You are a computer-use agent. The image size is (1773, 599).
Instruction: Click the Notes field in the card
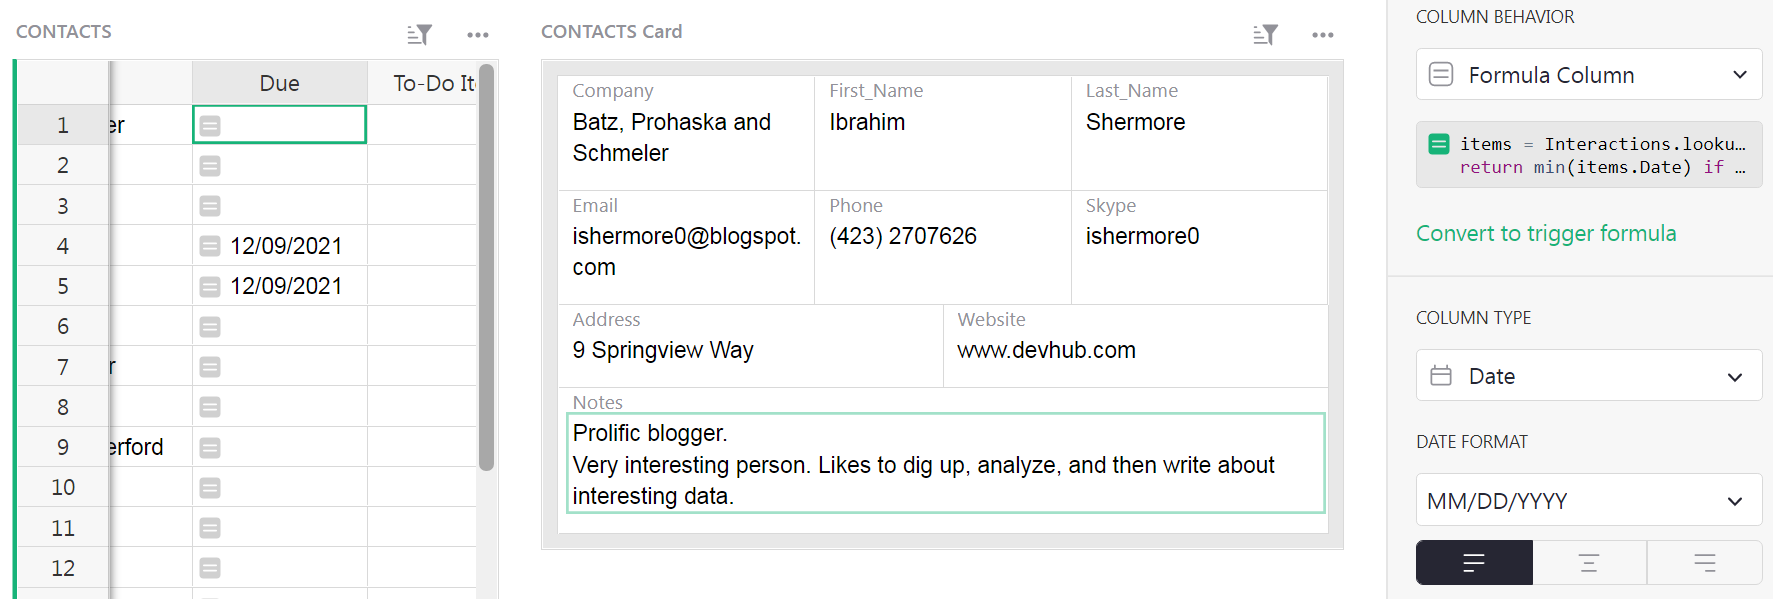945,464
